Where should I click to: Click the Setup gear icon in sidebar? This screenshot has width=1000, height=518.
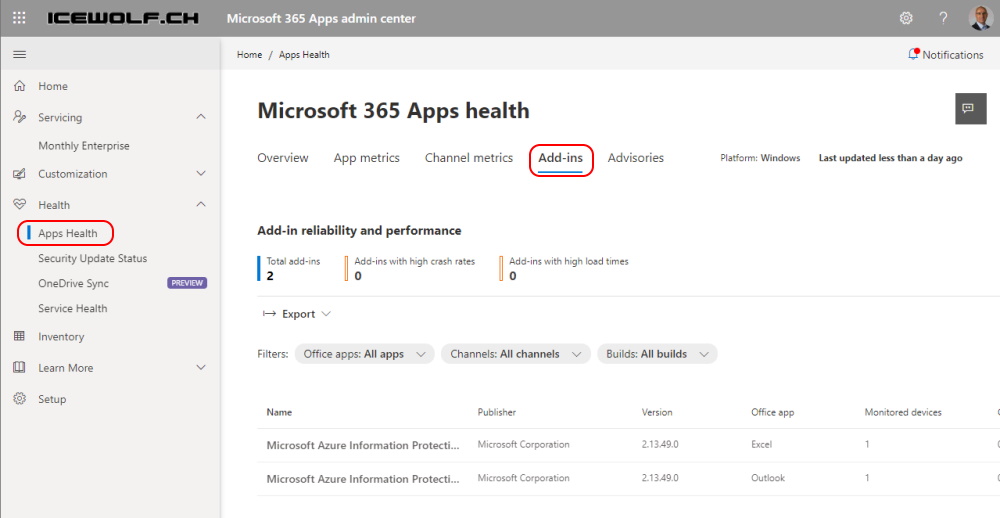click(x=20, y=399)
